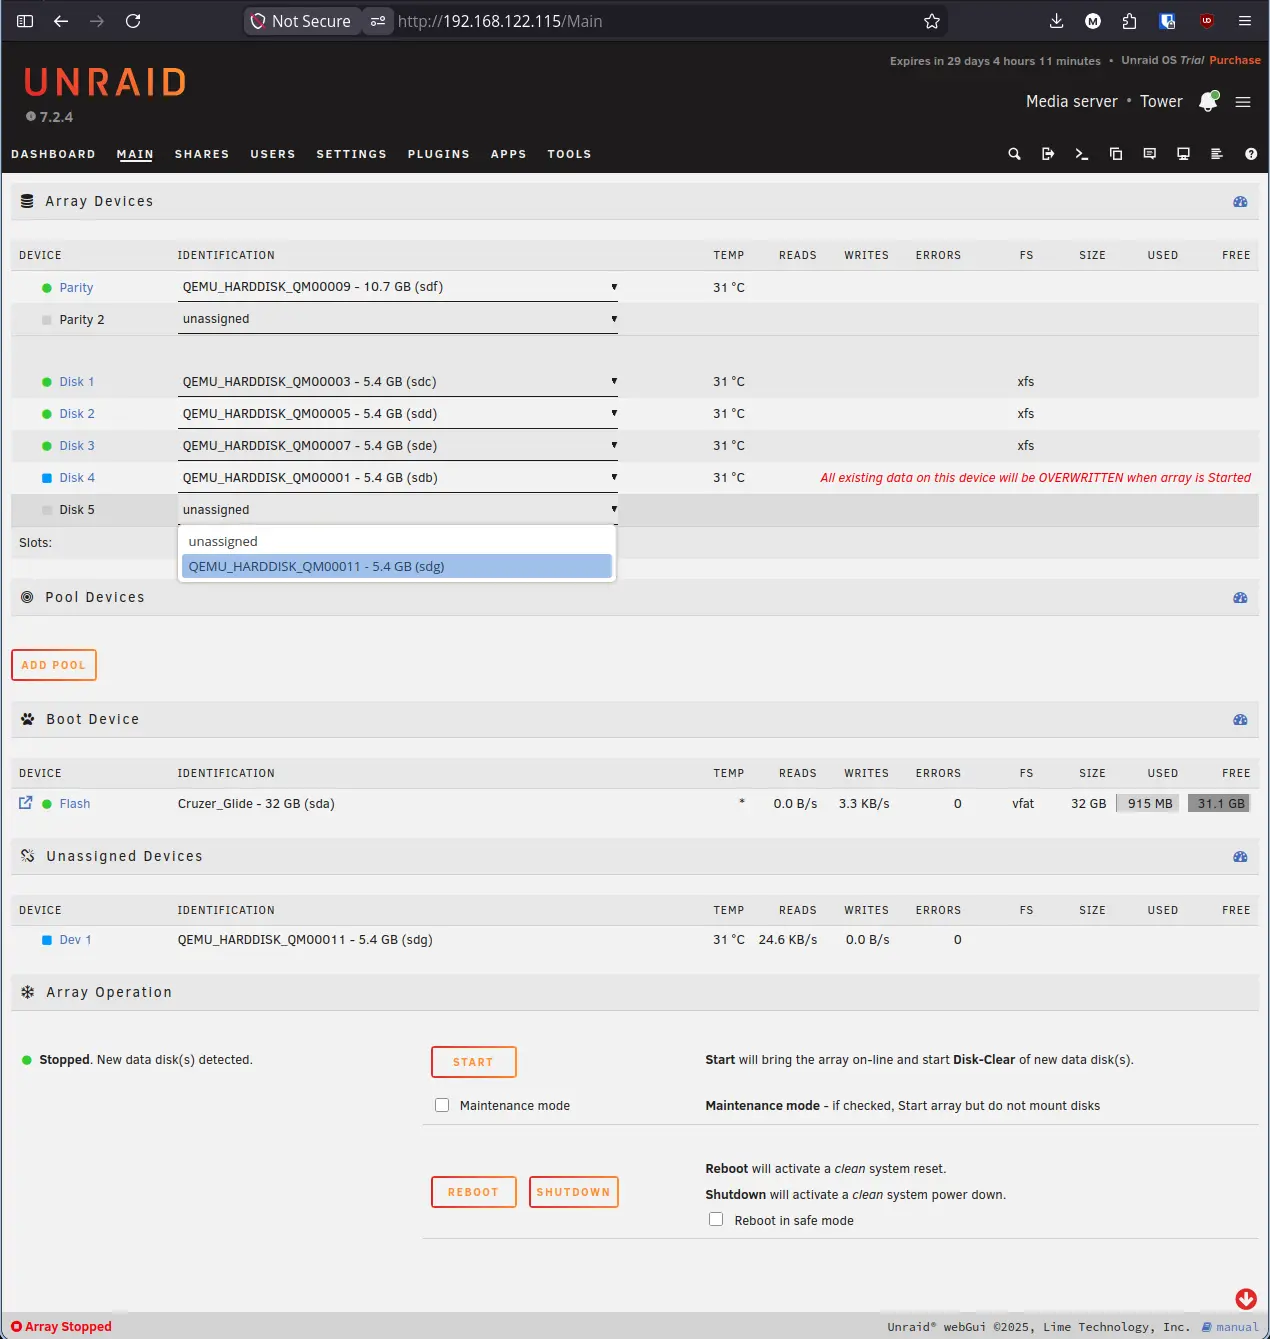Open the Apps tab
The image size is (1270, 1339).
click(x=508, y=154)
